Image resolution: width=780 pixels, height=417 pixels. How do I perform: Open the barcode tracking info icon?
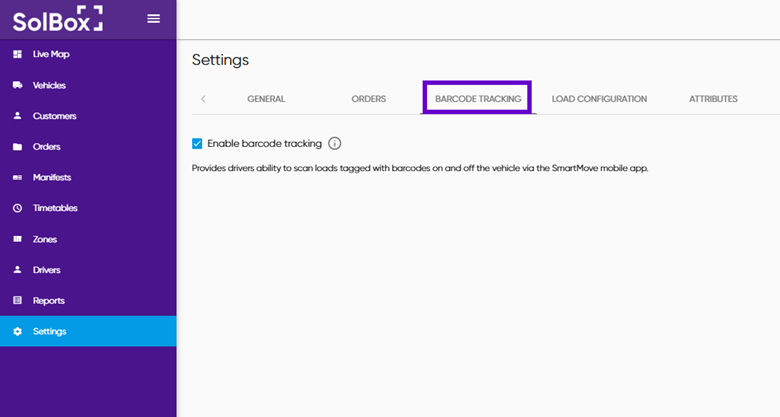(335, 143)
